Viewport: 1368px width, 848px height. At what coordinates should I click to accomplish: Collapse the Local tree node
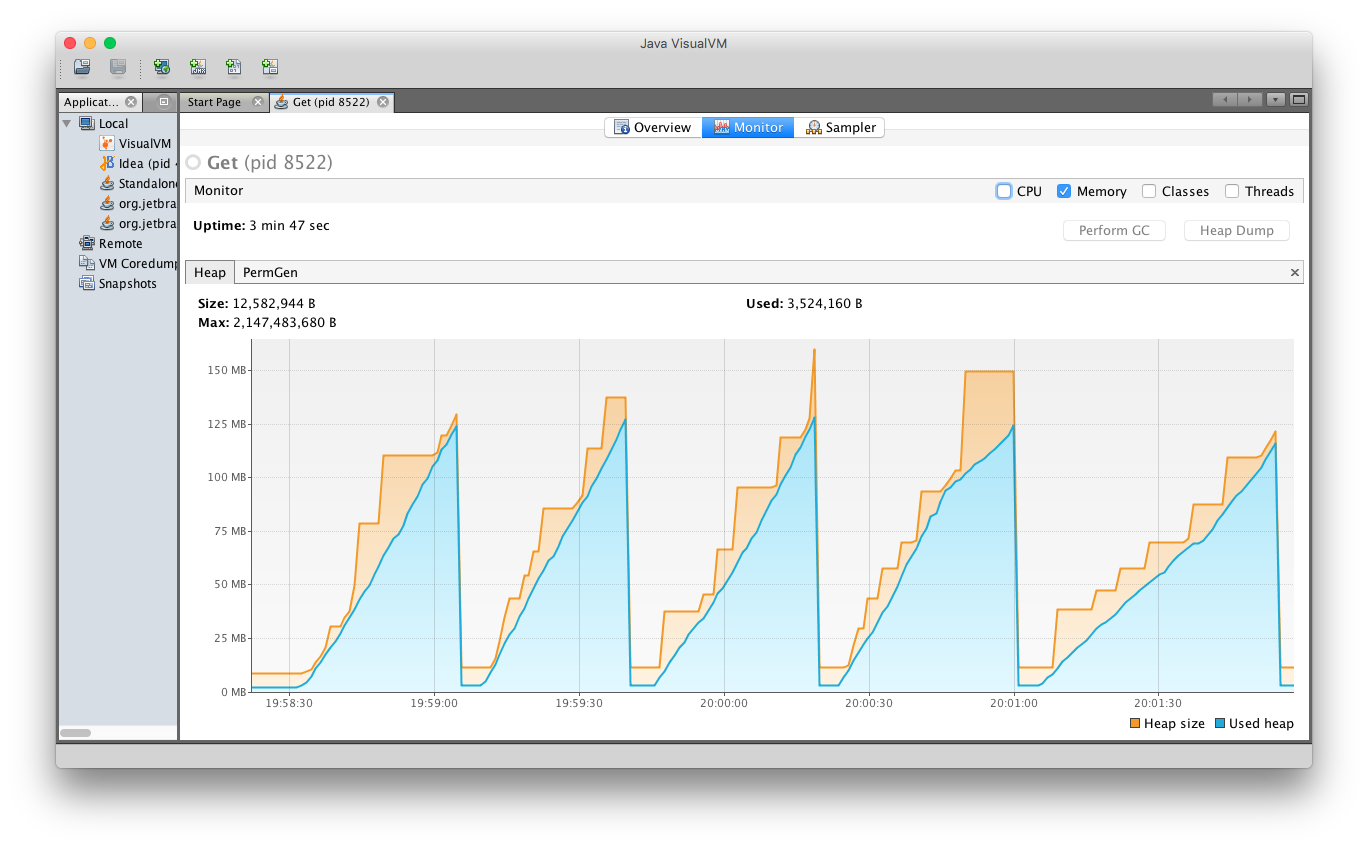coord(67,124)
